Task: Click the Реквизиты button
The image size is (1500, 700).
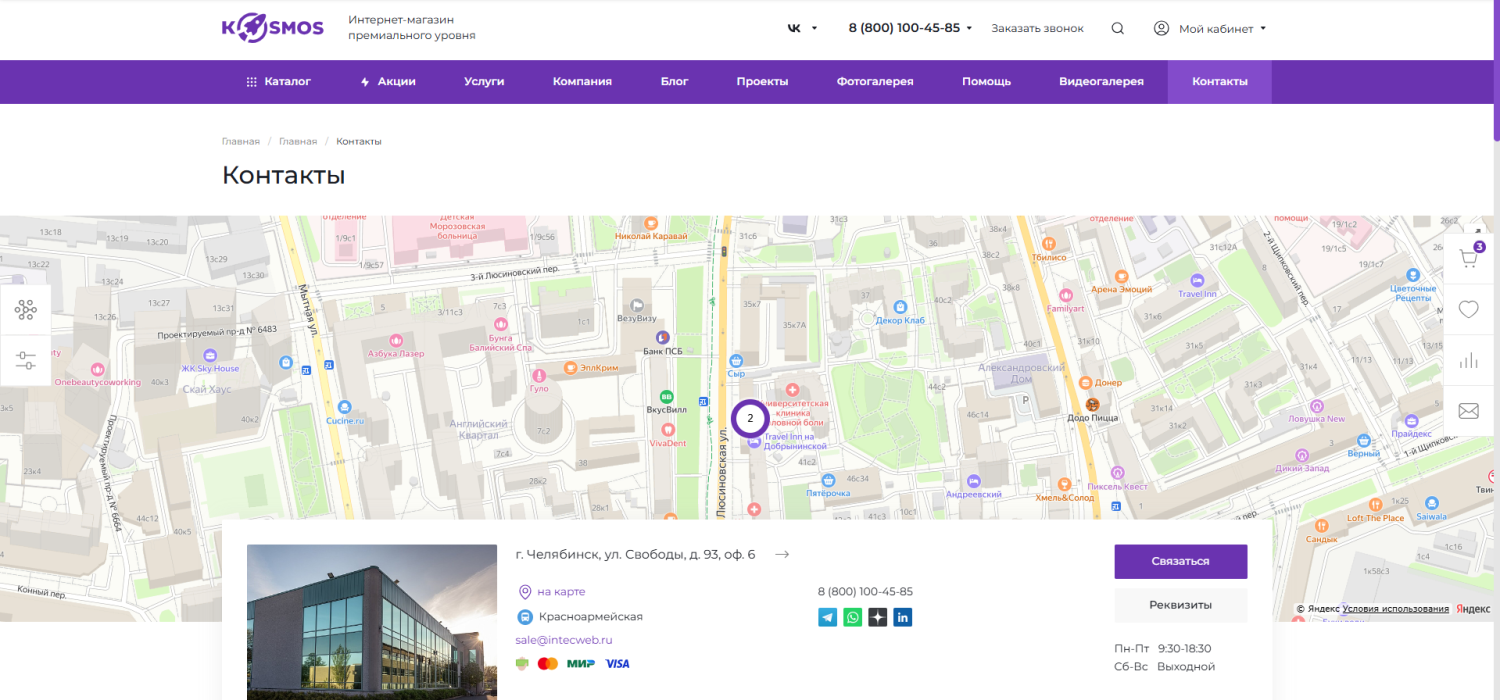Action: pyautogui.click(x=1180, y=605)
